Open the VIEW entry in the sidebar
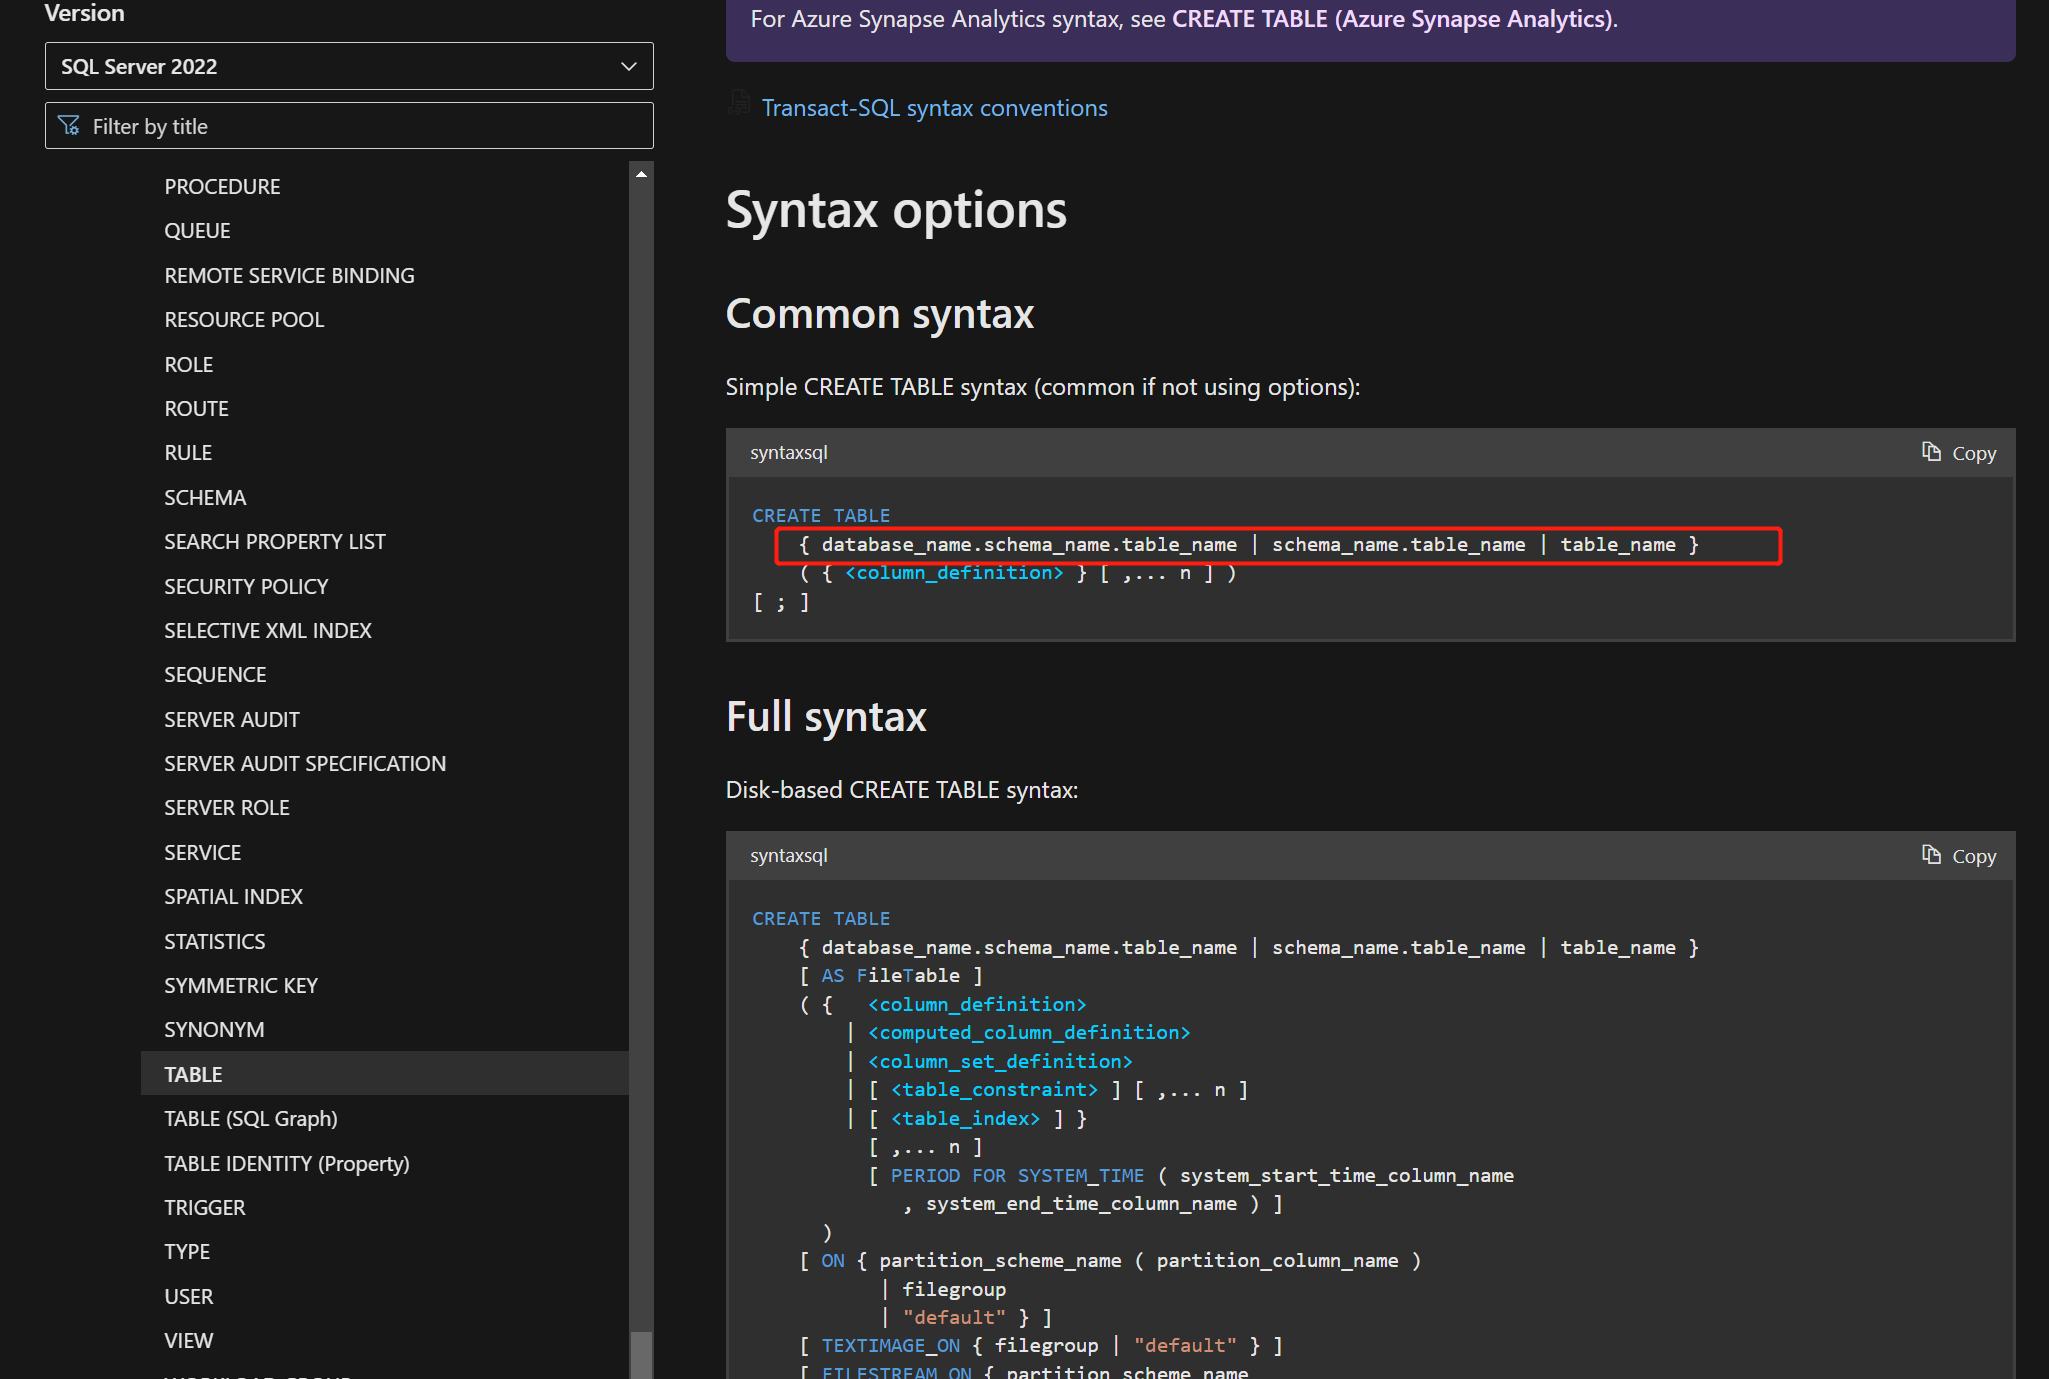2049x1379 pixels. (x=188, y=1340)
